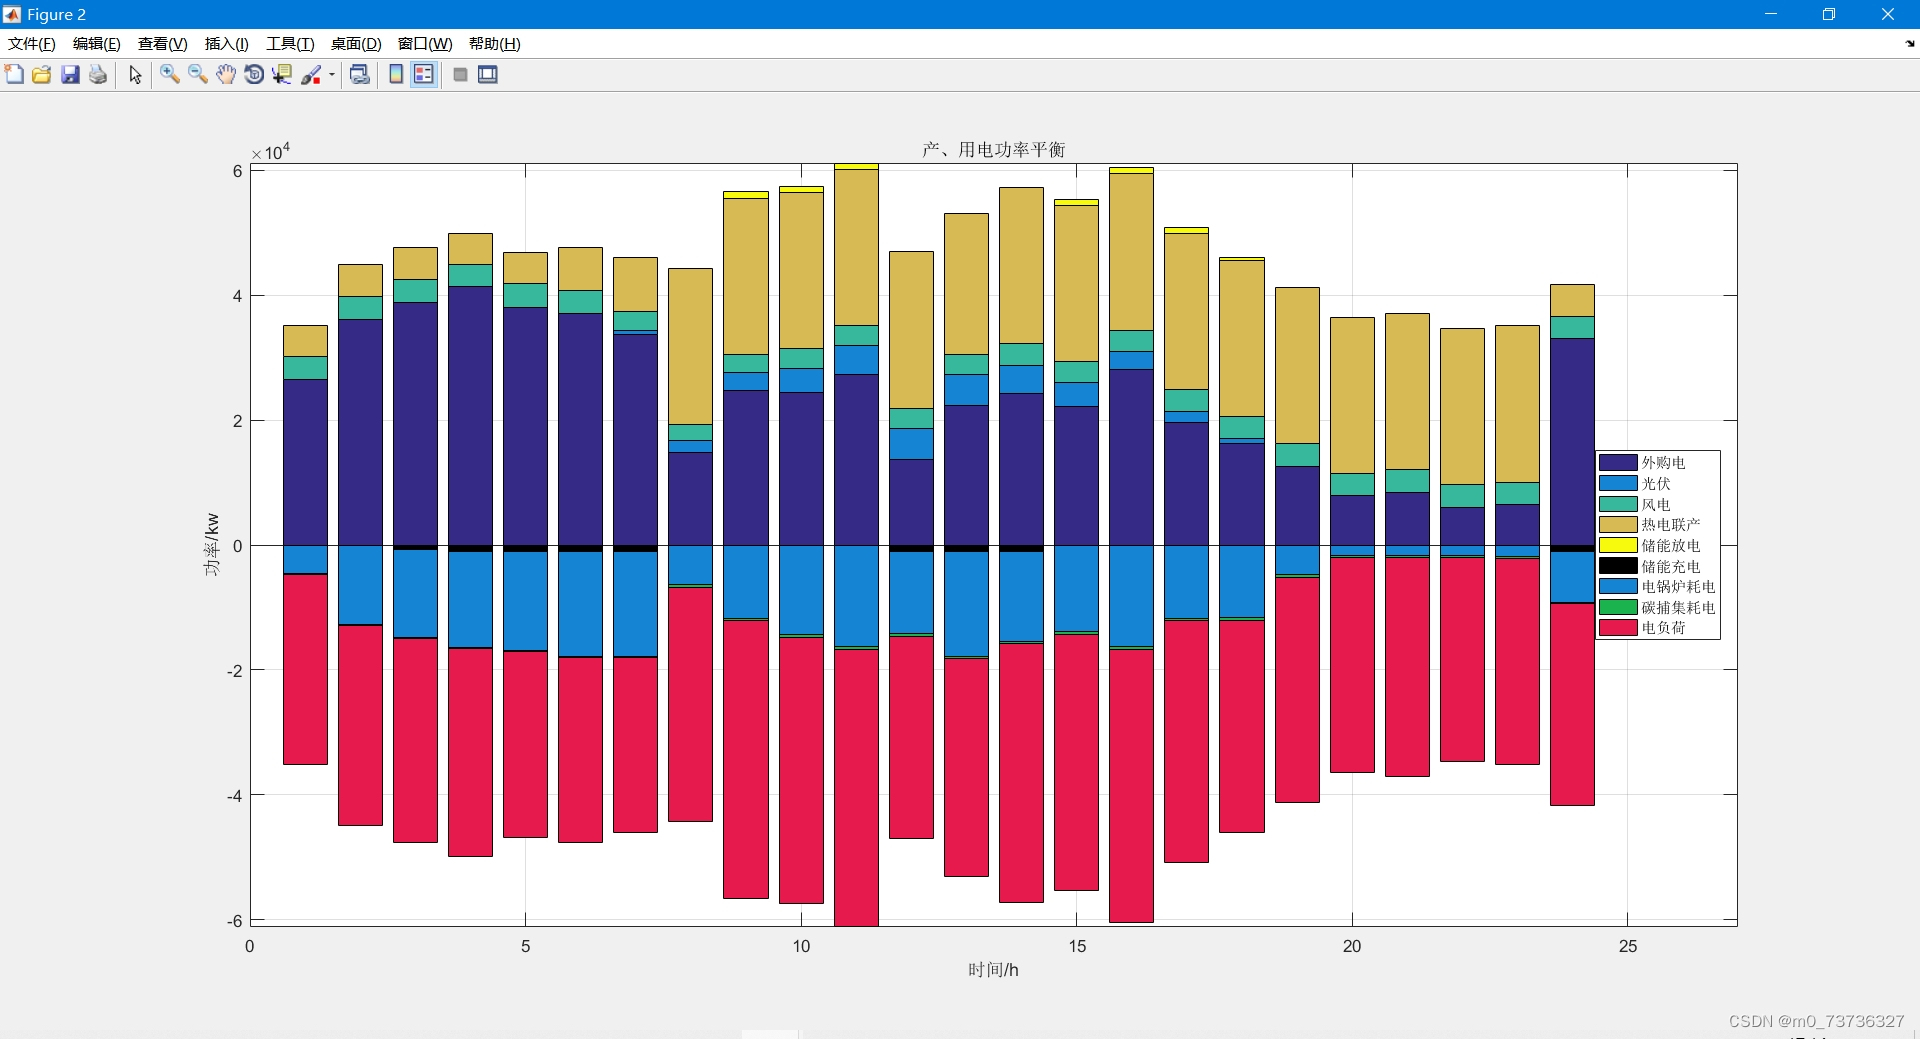Image resolution: width=1920 pixels, height=1039 pixels.
Task: Minimize the Figure 2 window
Action: [1771, 14]
